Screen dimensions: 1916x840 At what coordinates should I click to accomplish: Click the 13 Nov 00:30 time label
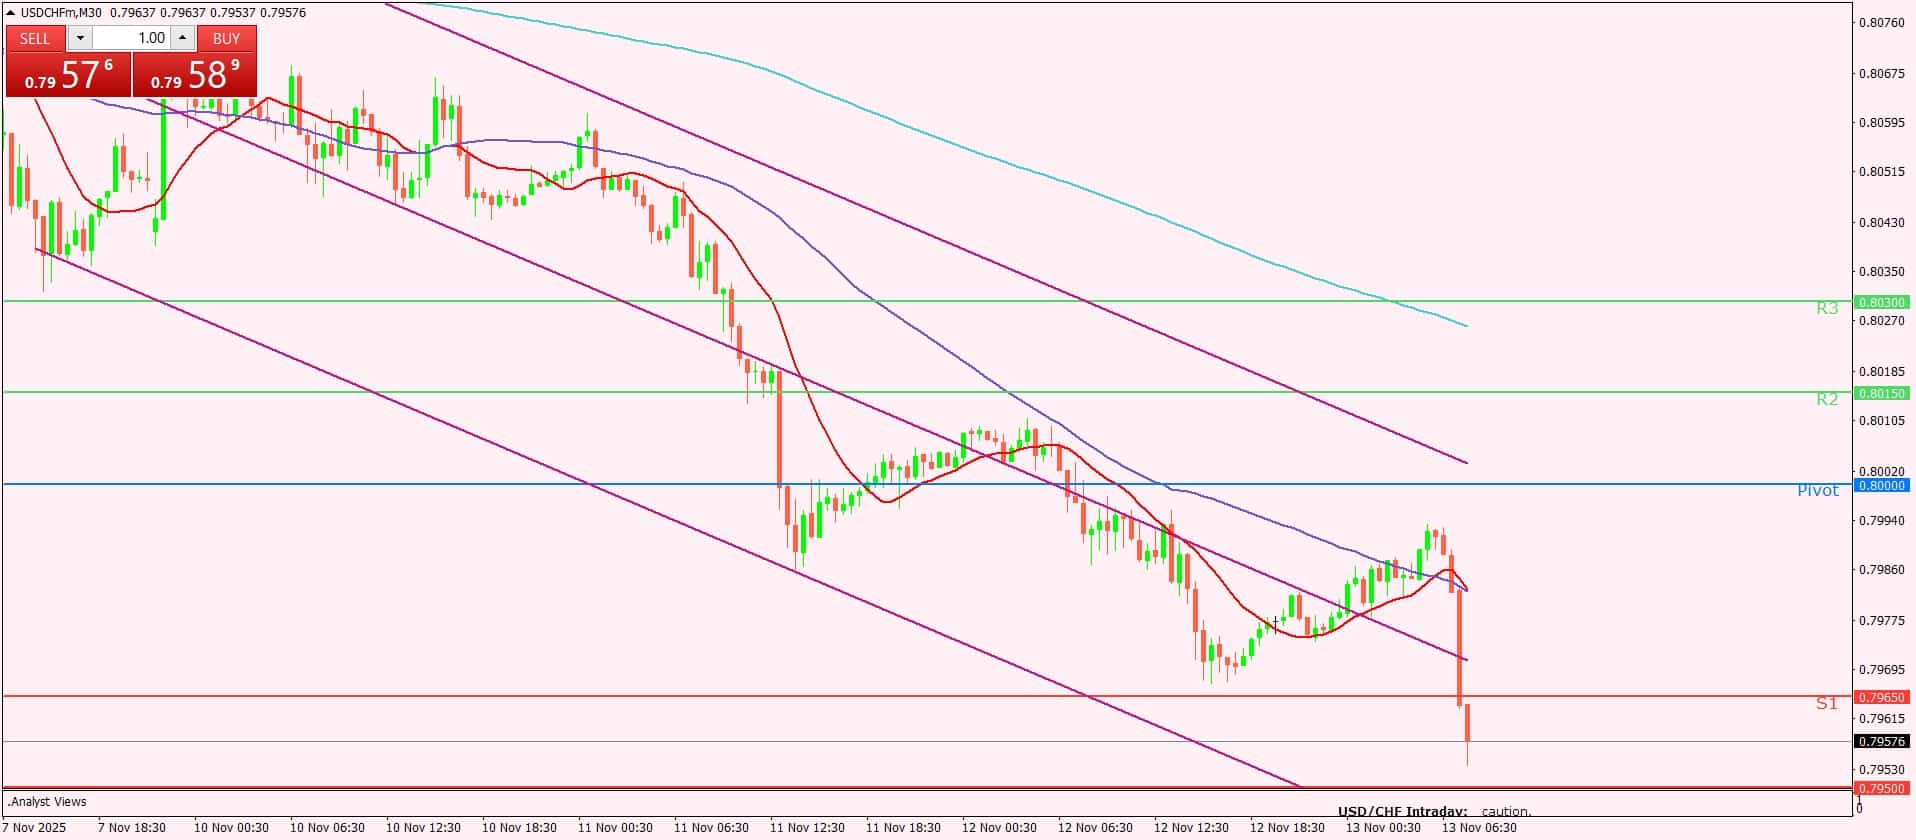click(x=1383, y=827)
